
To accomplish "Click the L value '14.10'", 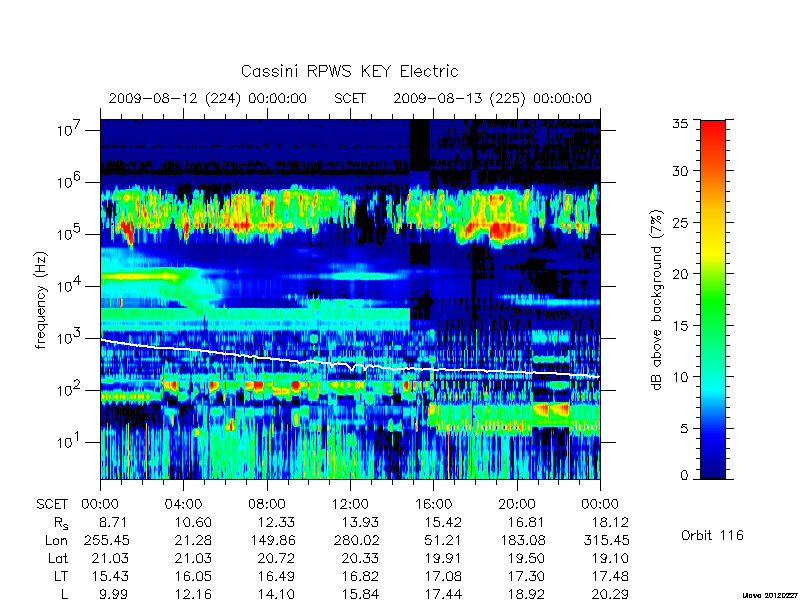I will 277,594.
